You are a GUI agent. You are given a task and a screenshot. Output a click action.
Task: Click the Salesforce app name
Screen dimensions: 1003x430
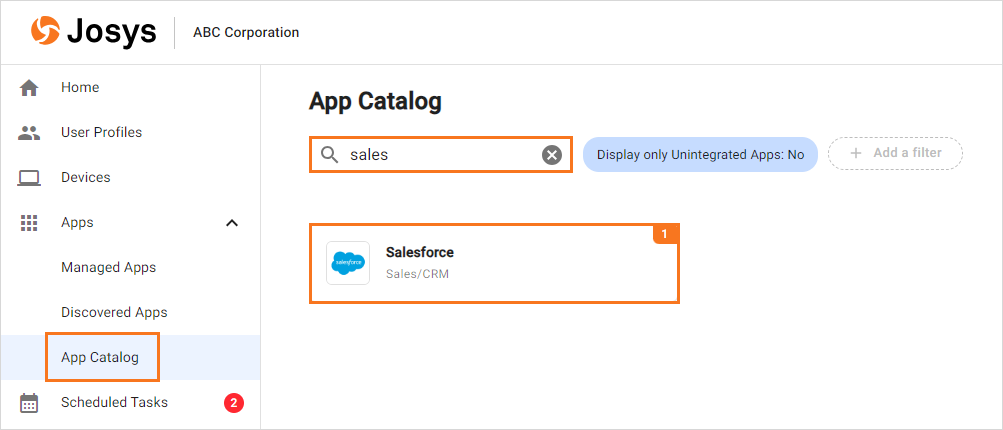click(x=420, y=253)
